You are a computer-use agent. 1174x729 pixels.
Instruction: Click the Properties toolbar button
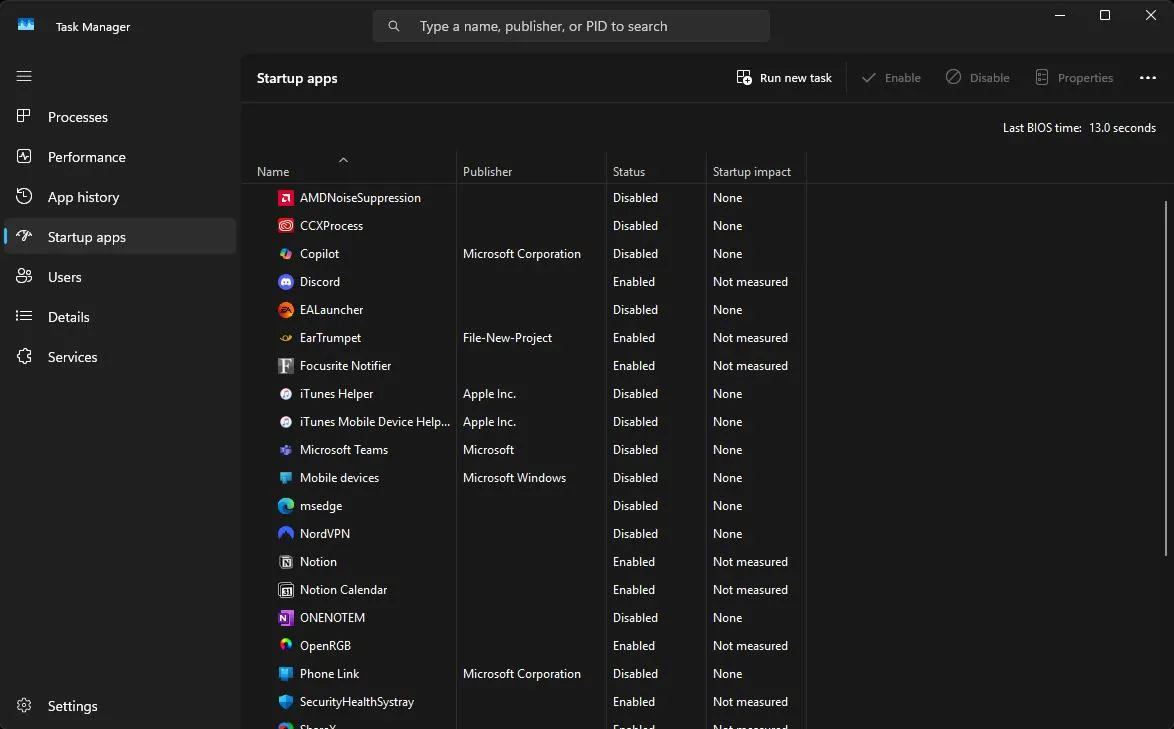pos(1074,78)
